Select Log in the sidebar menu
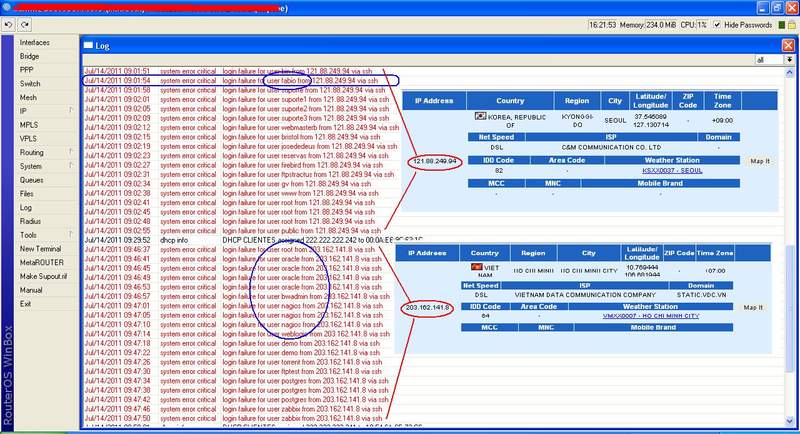 coord(26,208)
